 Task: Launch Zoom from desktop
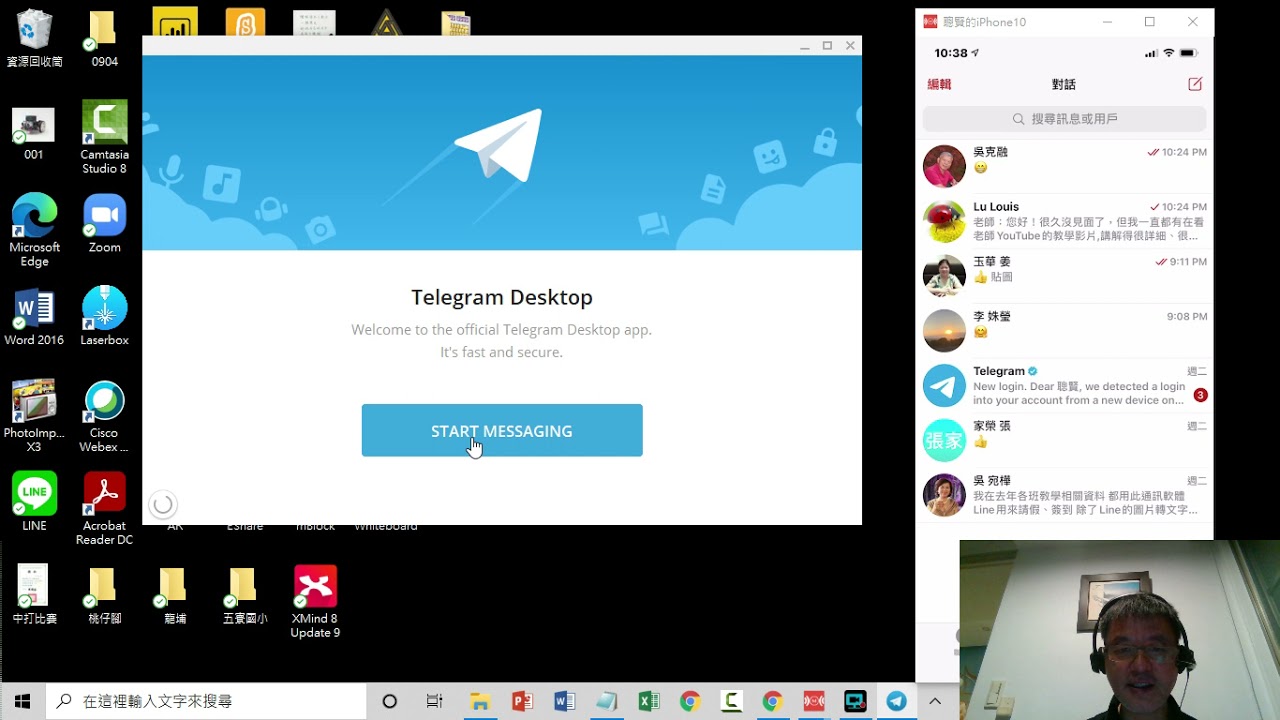(104, 223)
